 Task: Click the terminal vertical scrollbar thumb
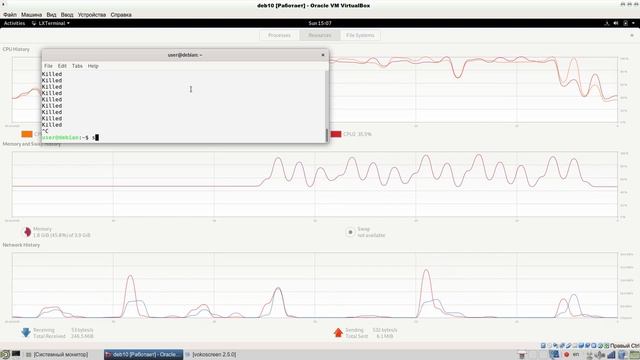point(327,135)
